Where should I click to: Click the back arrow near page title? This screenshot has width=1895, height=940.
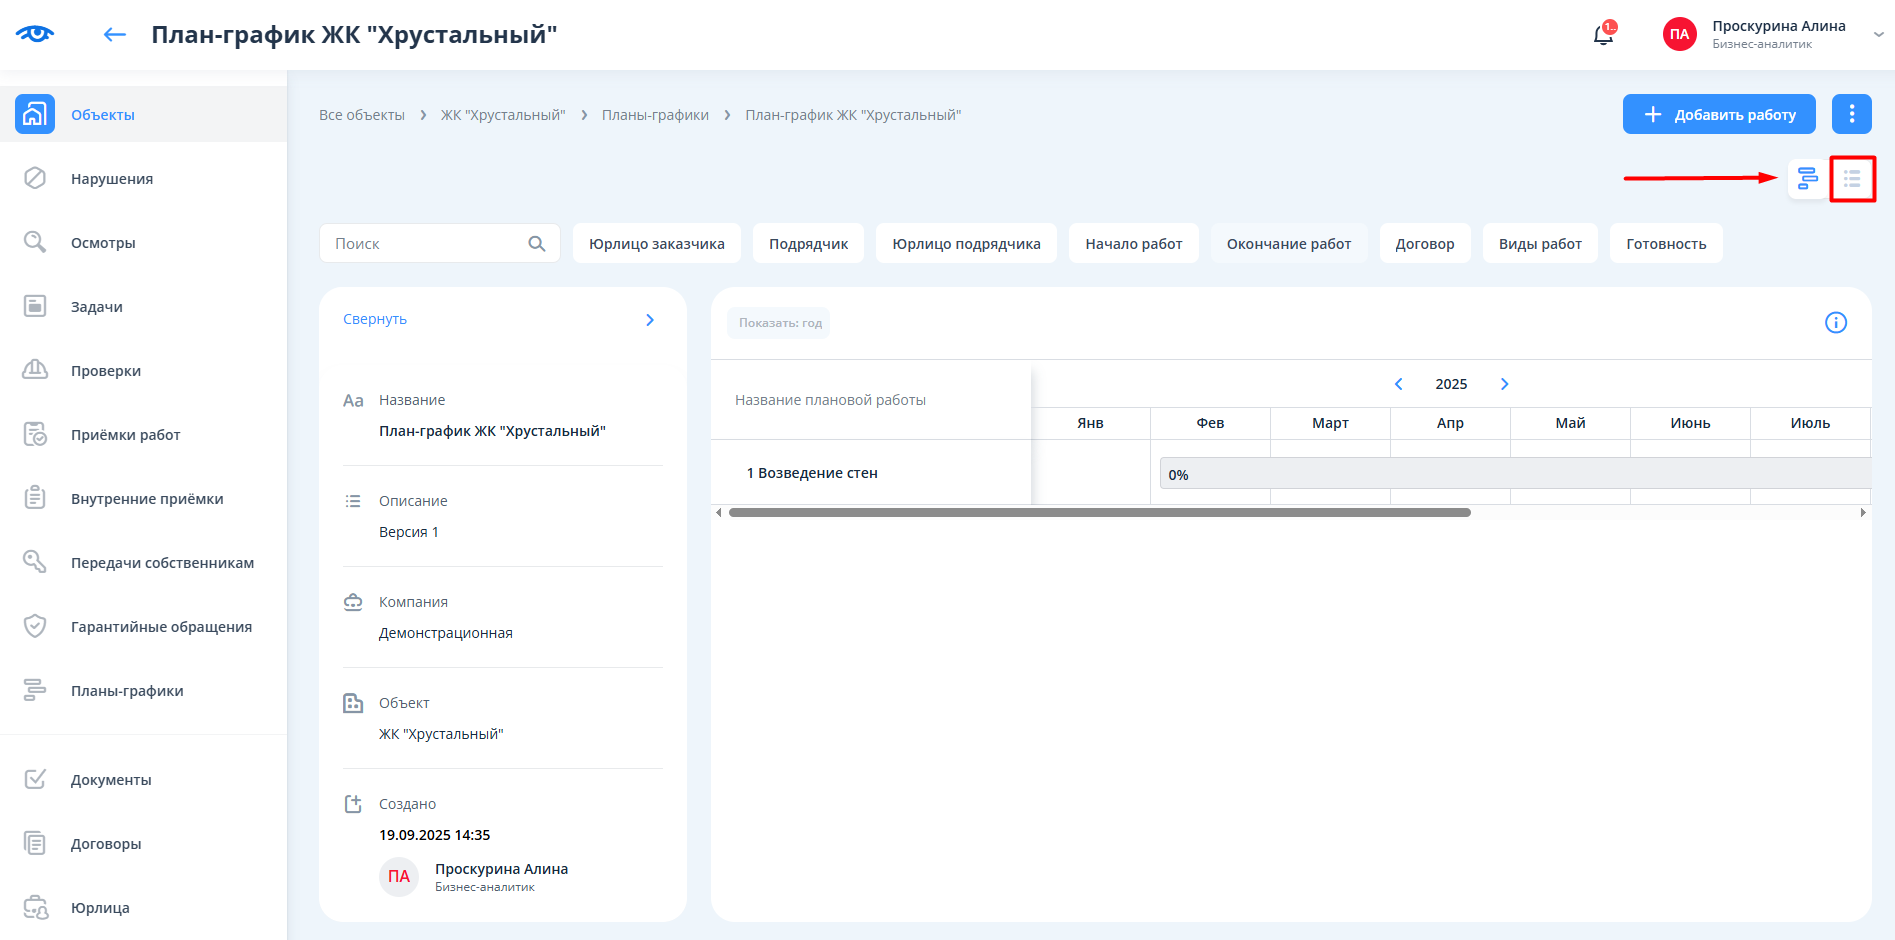pyautogui.click(x=115, y=35)
